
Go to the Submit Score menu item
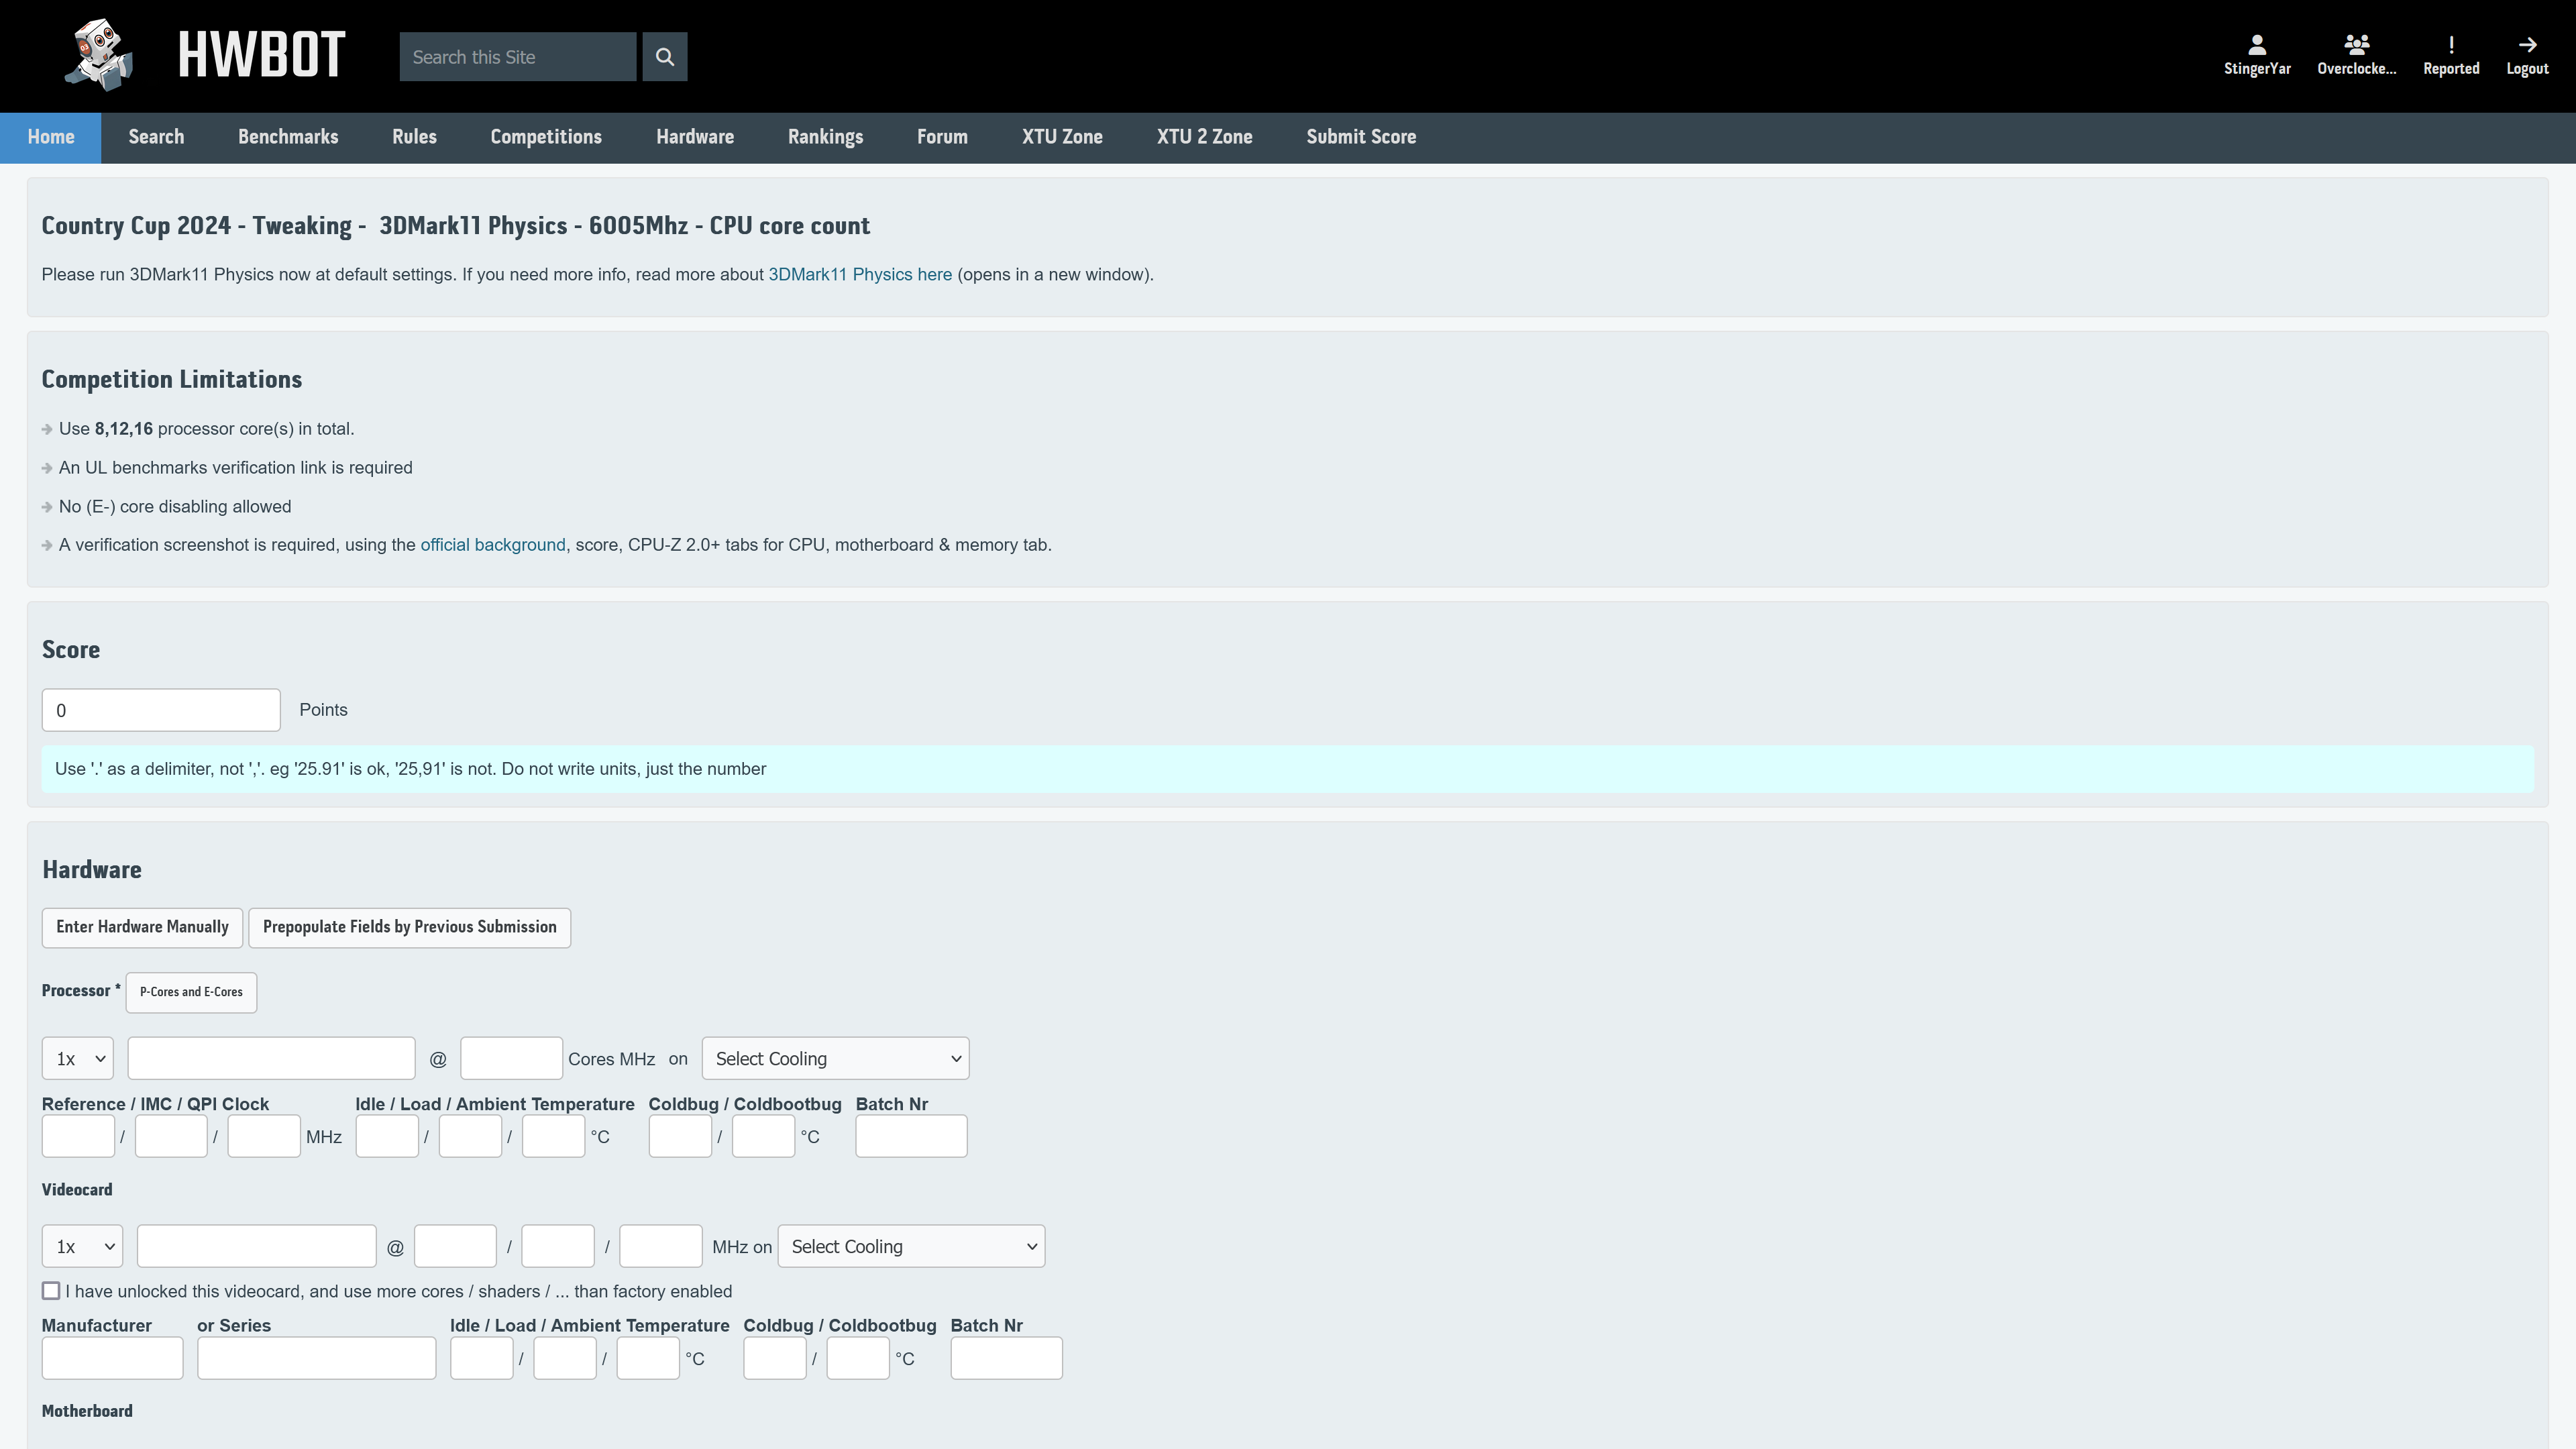[x=1360, y=137]
